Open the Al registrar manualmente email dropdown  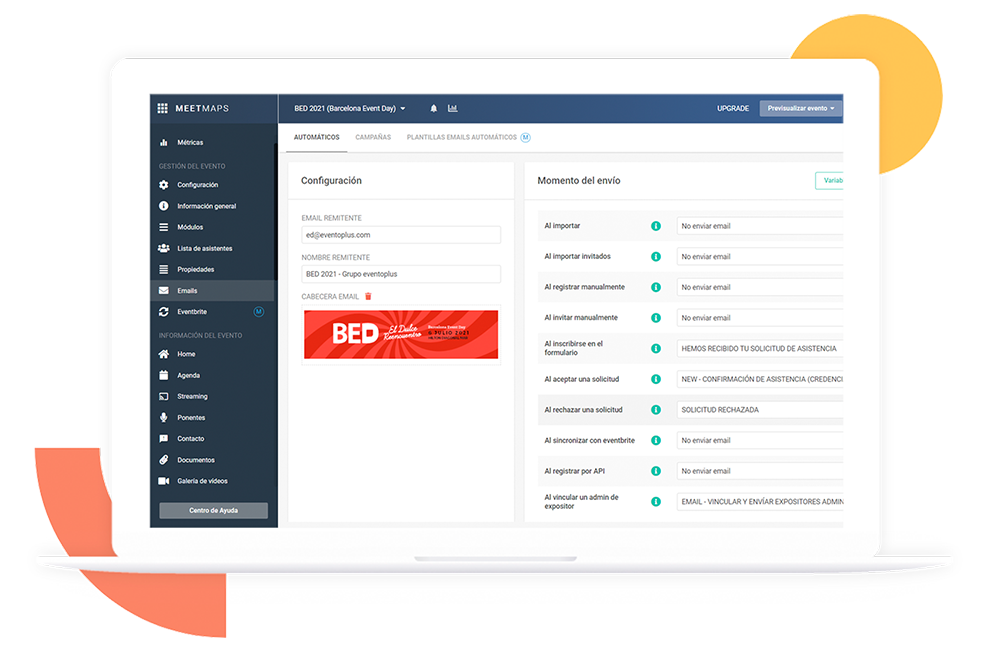tap(760, 287)
